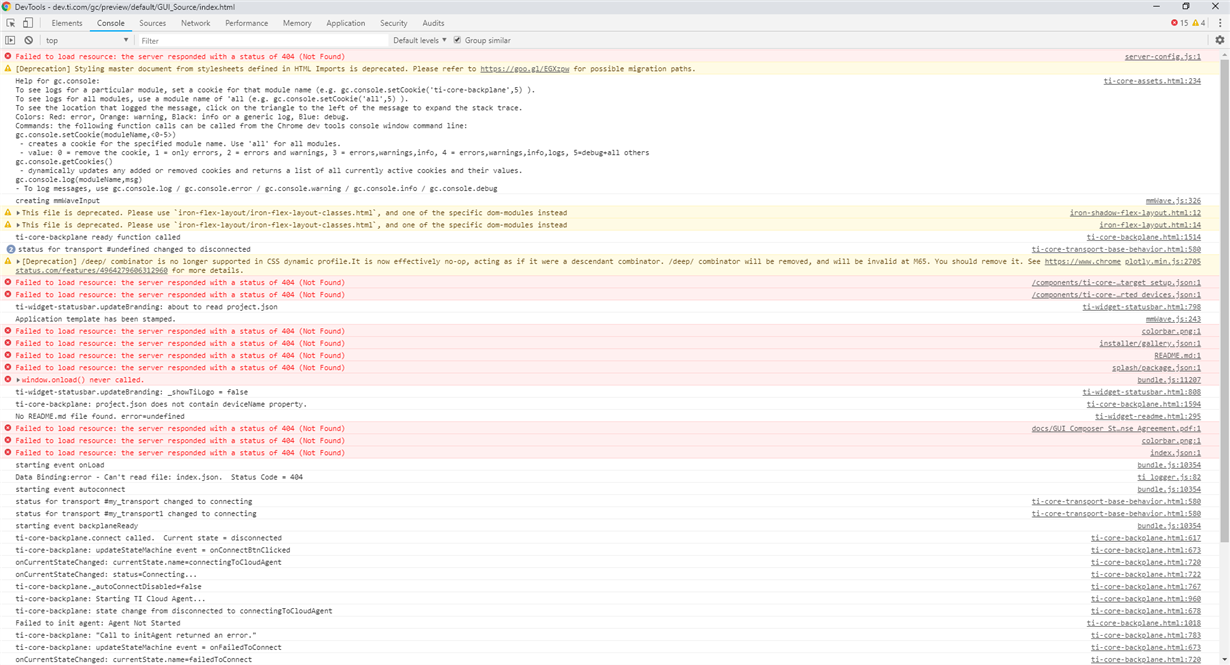The image size is (1230, 665).
Task: Switch to the Network tab
Action: pyautogui.click(x=195, y=23)
